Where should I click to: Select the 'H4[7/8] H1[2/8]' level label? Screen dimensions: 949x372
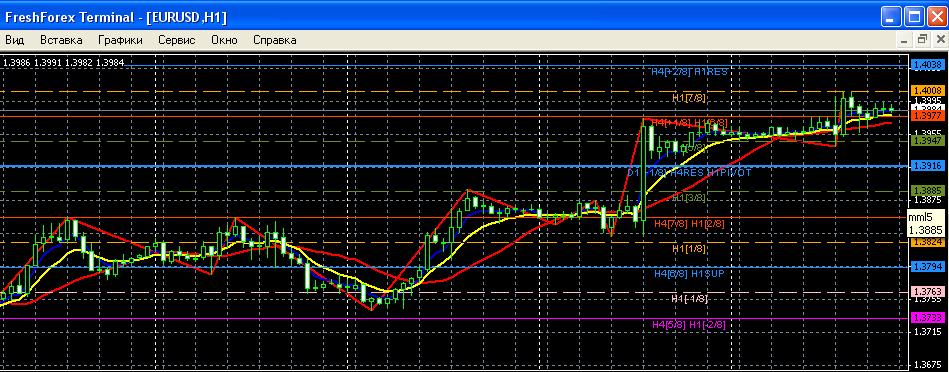point(689,223)
